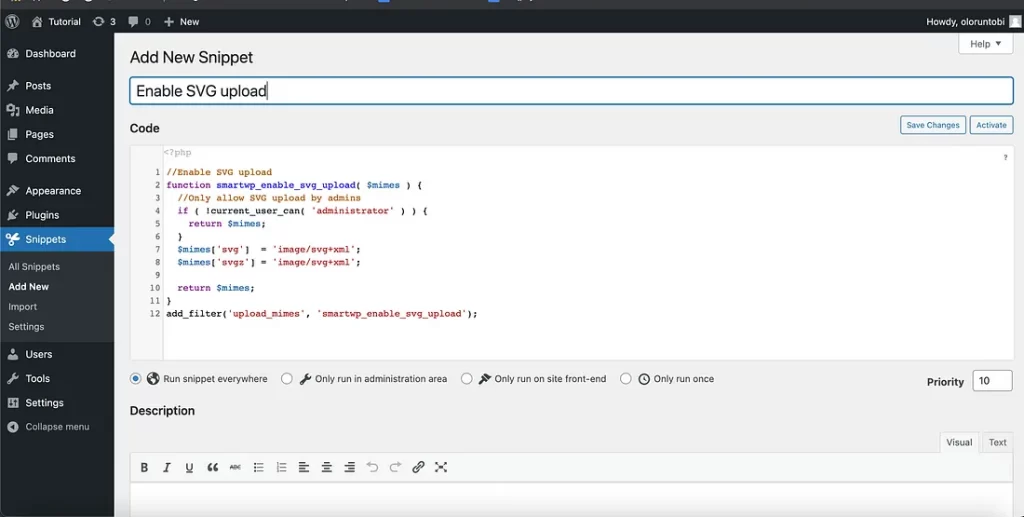Screen dimensions: 1024x517
Task: Select Only run in administration area
Action: [287, 379]
